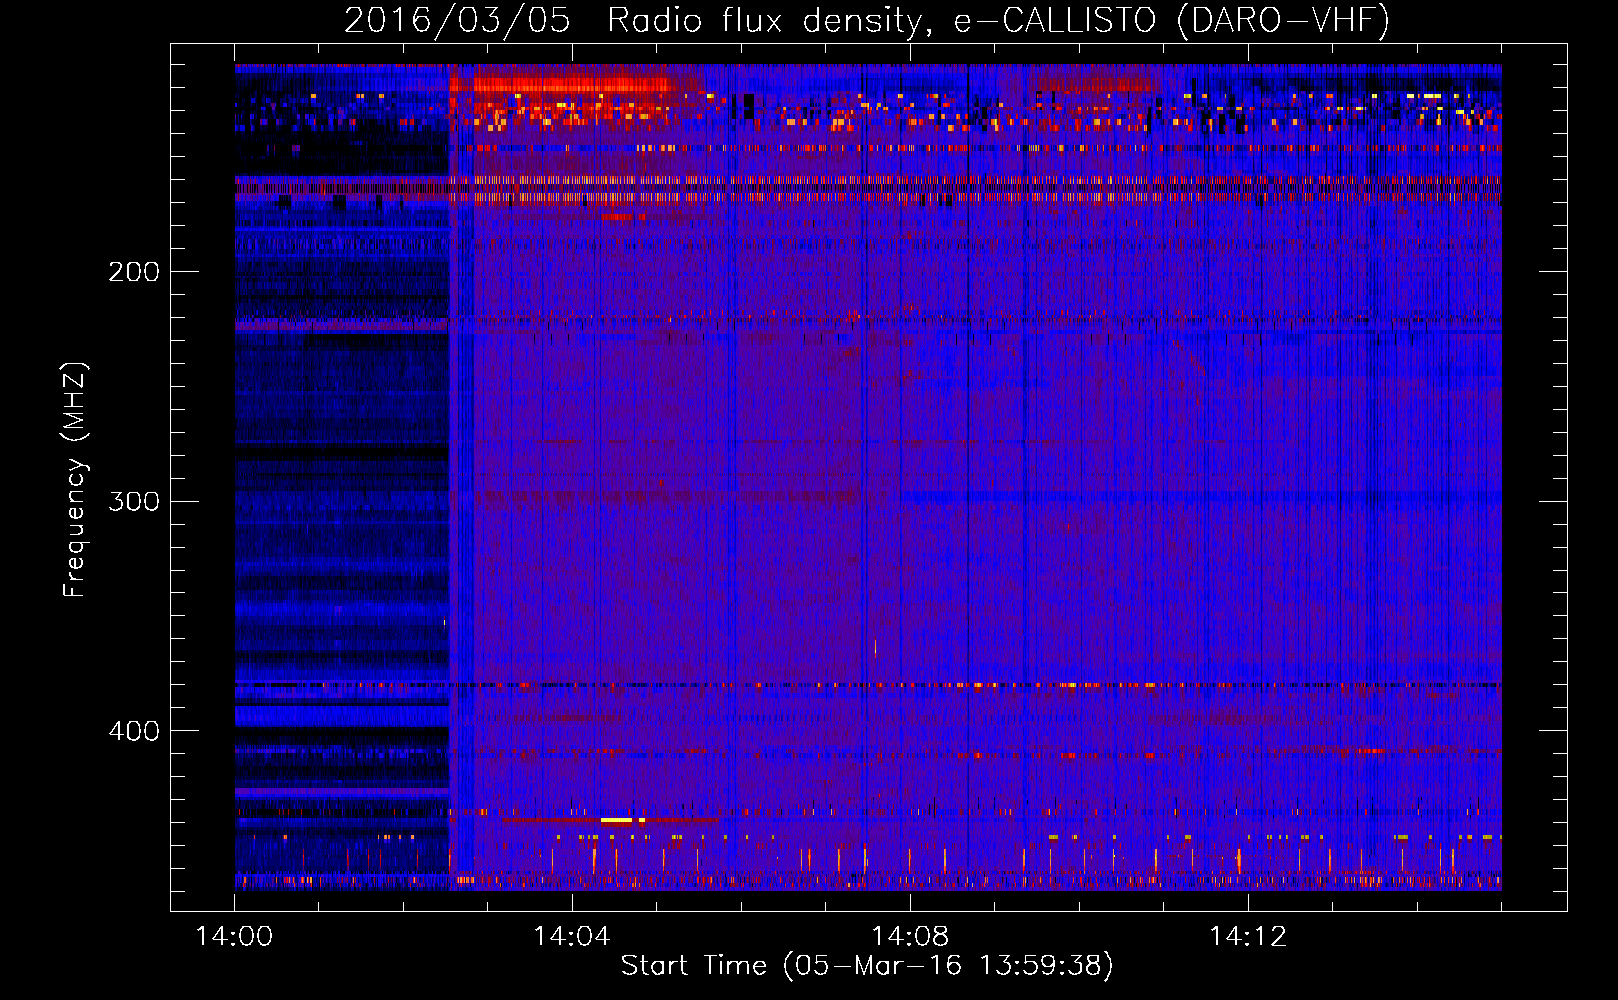The width and height of the screenshot is (1618, 1000).
Task: Click the 14:00 time tick label
Action: (x=234, y=937)
